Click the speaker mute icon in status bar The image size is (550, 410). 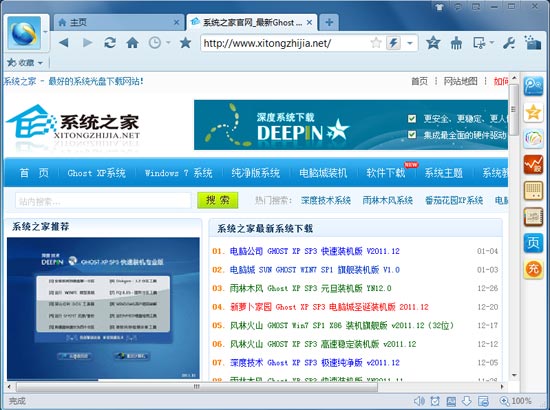(419, 401)
